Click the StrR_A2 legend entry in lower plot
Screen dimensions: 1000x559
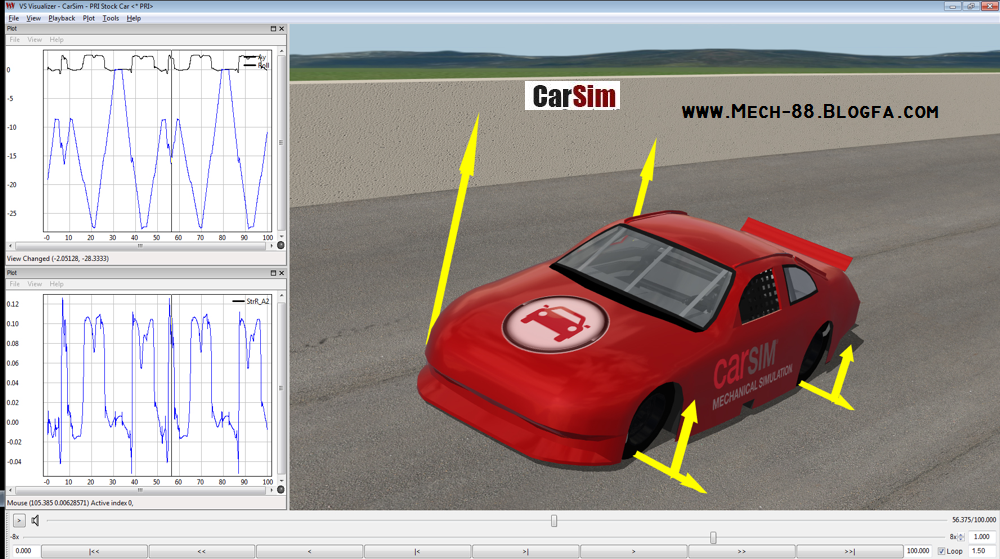(x=251, y=301)
